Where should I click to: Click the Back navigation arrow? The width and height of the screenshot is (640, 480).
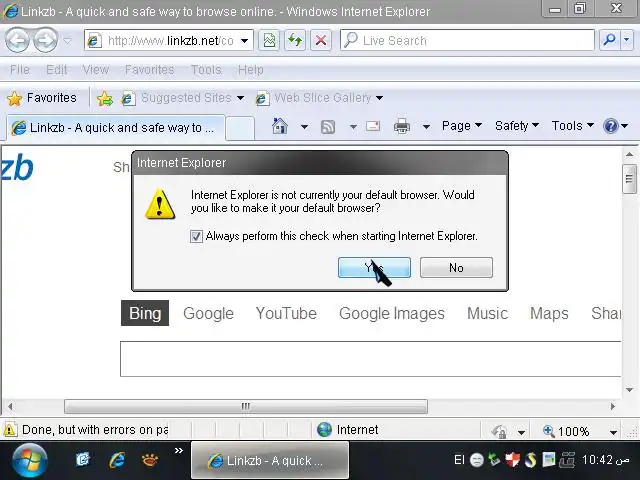[17, 40]
